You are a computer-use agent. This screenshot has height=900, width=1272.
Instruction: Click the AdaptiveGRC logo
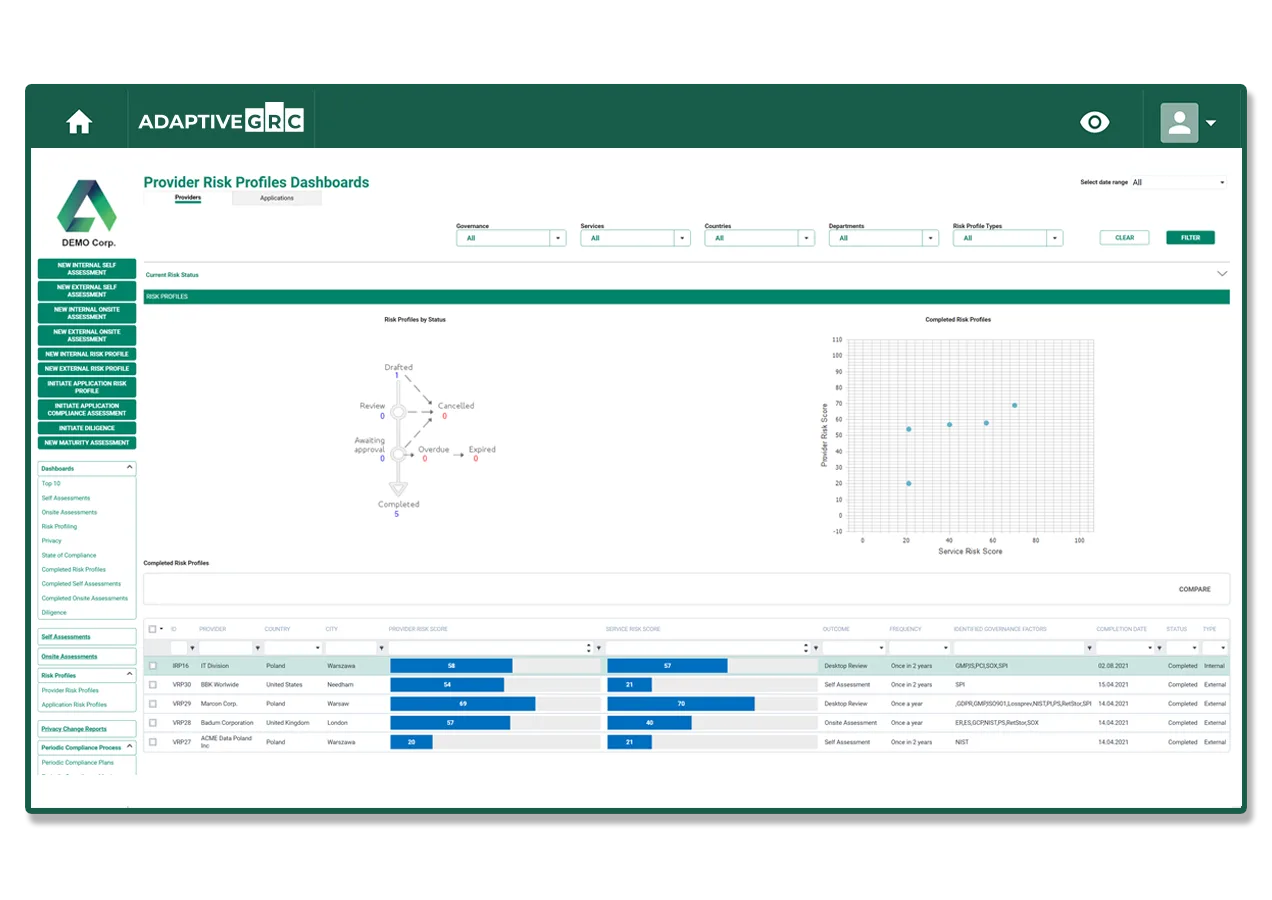(221, 122)
